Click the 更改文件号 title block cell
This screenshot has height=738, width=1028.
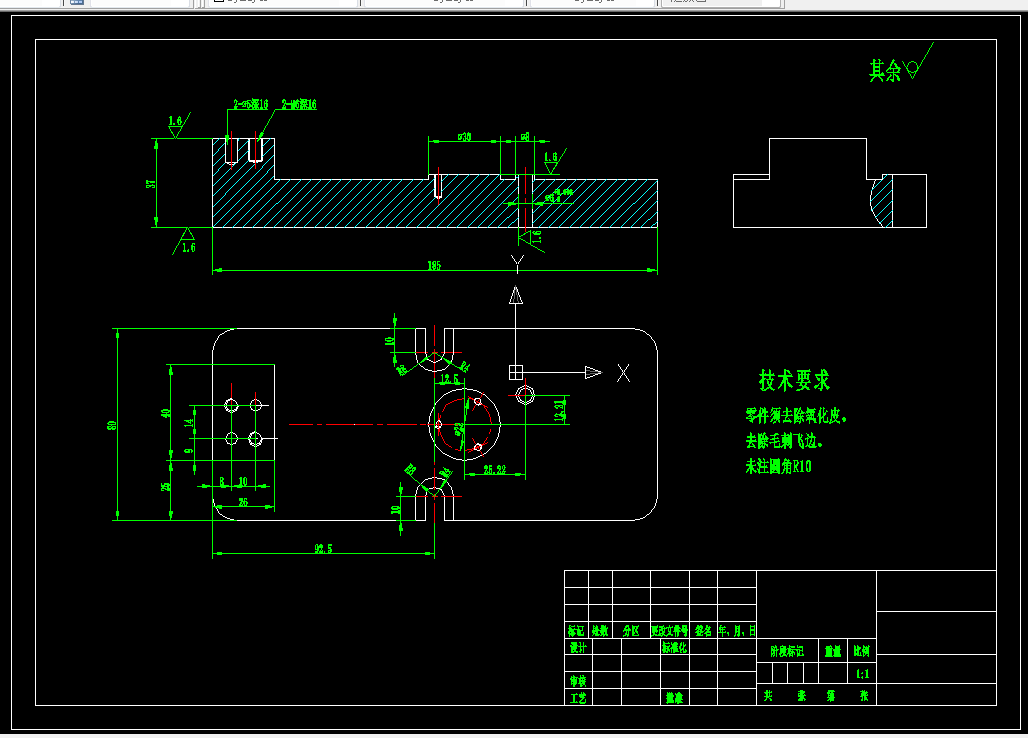coord(669,631)
